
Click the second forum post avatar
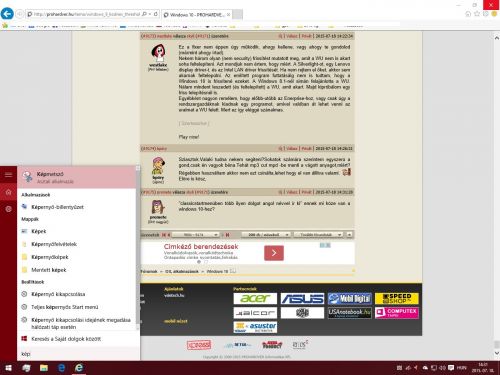pyautogui.click(x=158, y=166)
